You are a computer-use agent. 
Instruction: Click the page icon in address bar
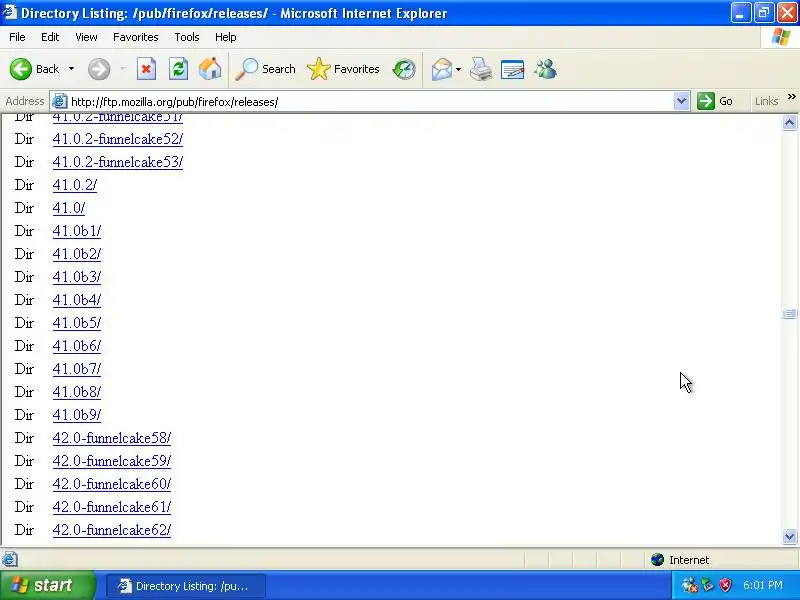click(x=60, y=101)
